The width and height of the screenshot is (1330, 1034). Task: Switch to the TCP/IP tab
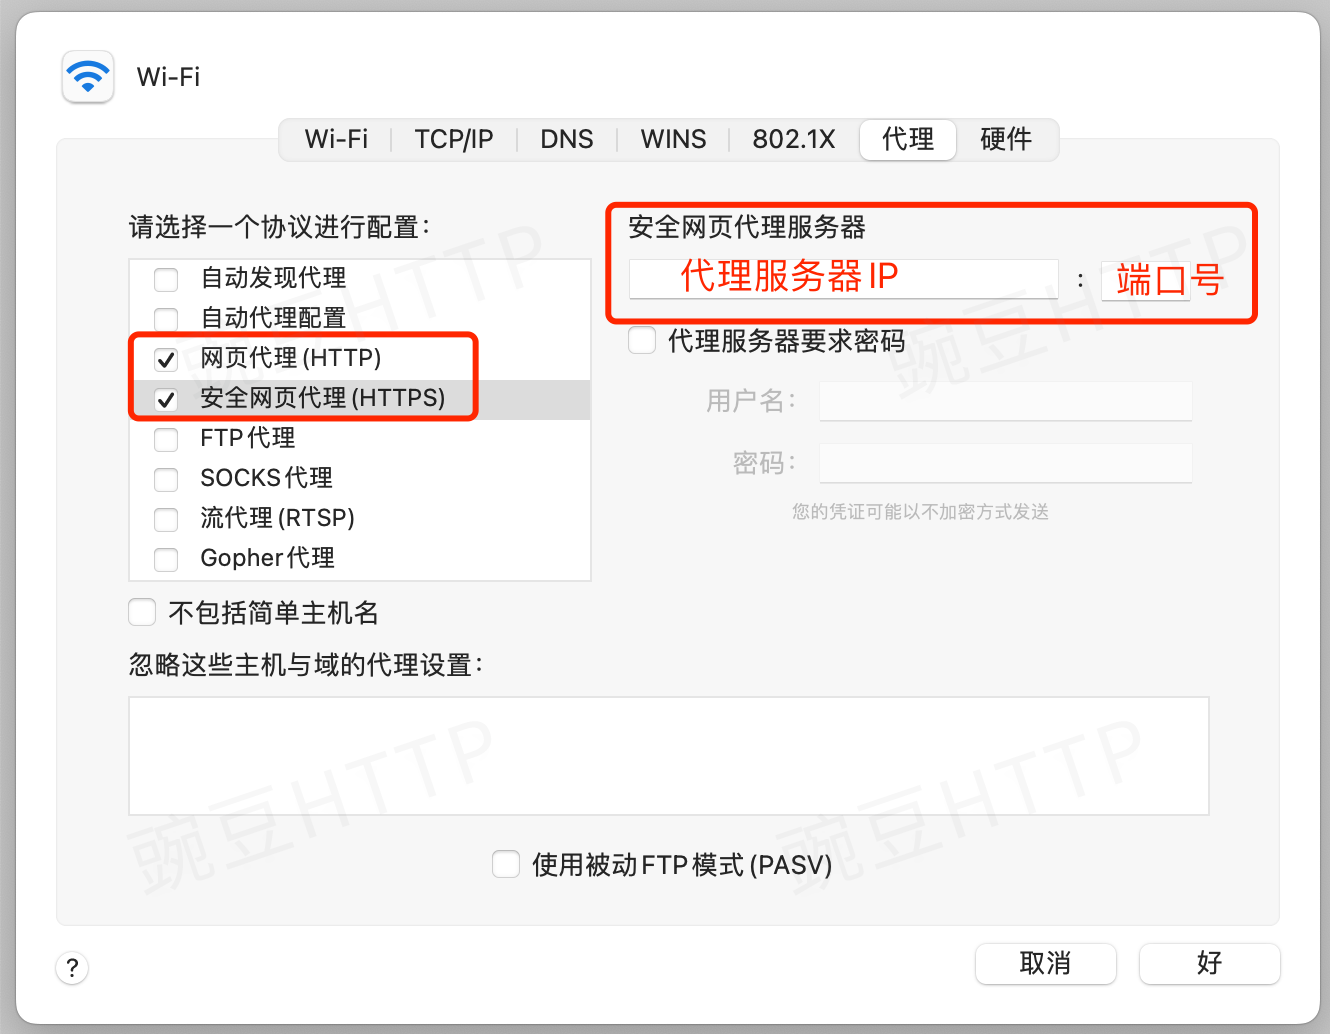point(454,139)
